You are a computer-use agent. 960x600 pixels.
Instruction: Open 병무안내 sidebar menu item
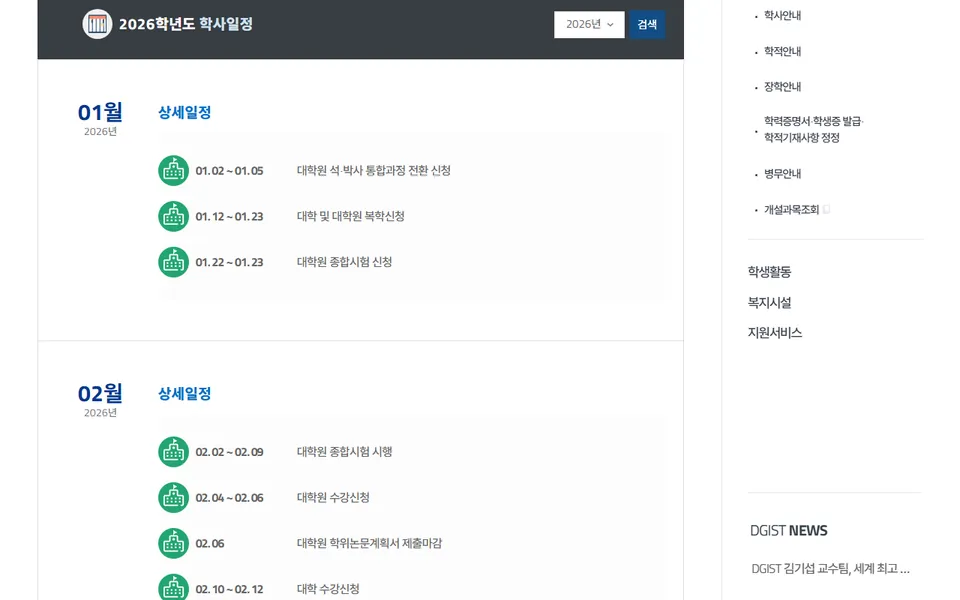point(782,174)
